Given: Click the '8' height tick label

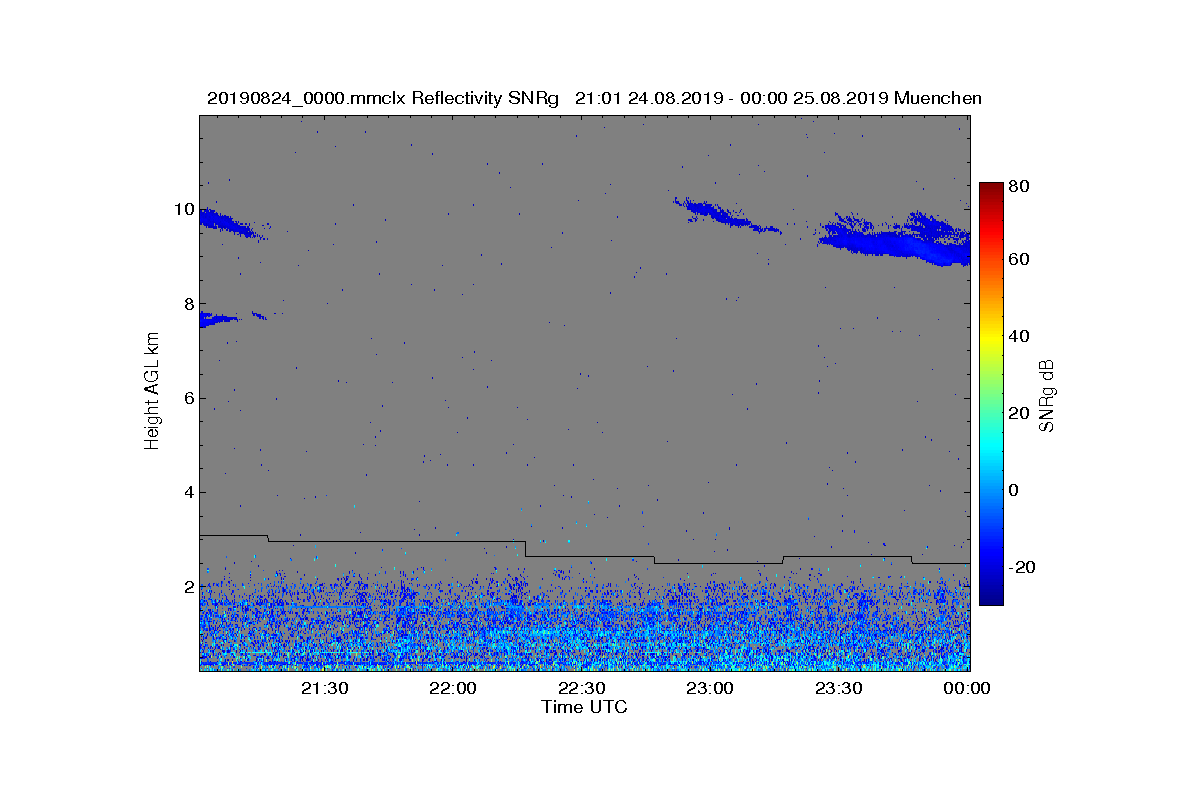Looking at the screenshot, I should 188,304.
